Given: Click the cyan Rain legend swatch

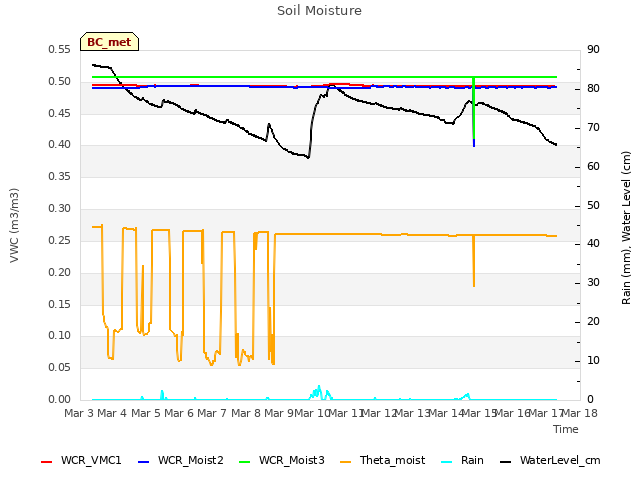Looking at the screenshot, I should [x=447, y=462].
